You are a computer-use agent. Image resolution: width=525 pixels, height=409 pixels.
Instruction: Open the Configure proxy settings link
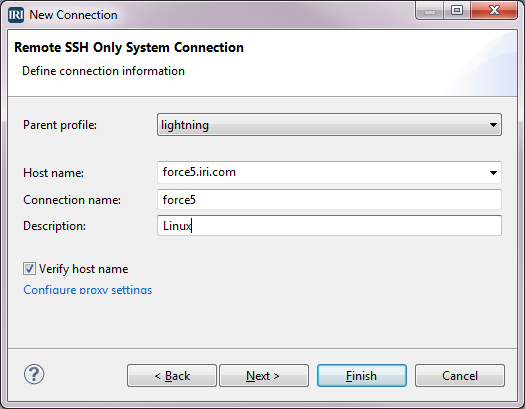[88, 290]
